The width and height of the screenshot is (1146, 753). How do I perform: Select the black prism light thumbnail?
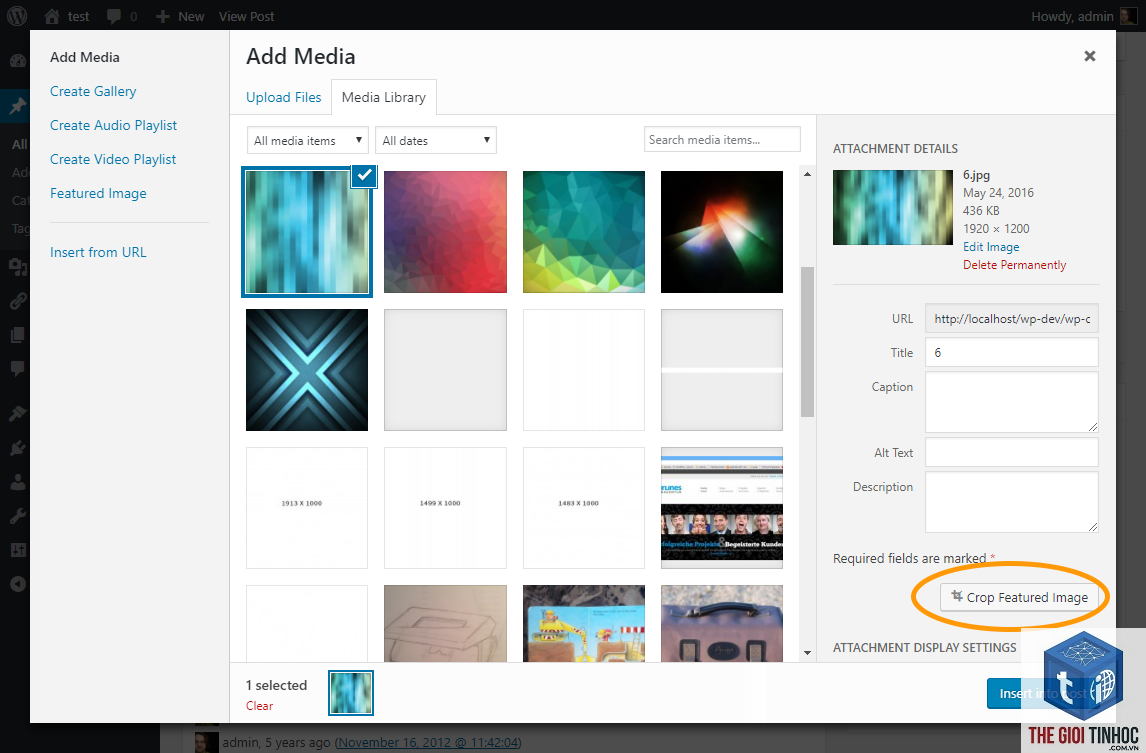pyautogui.click(x=721, y=232)
